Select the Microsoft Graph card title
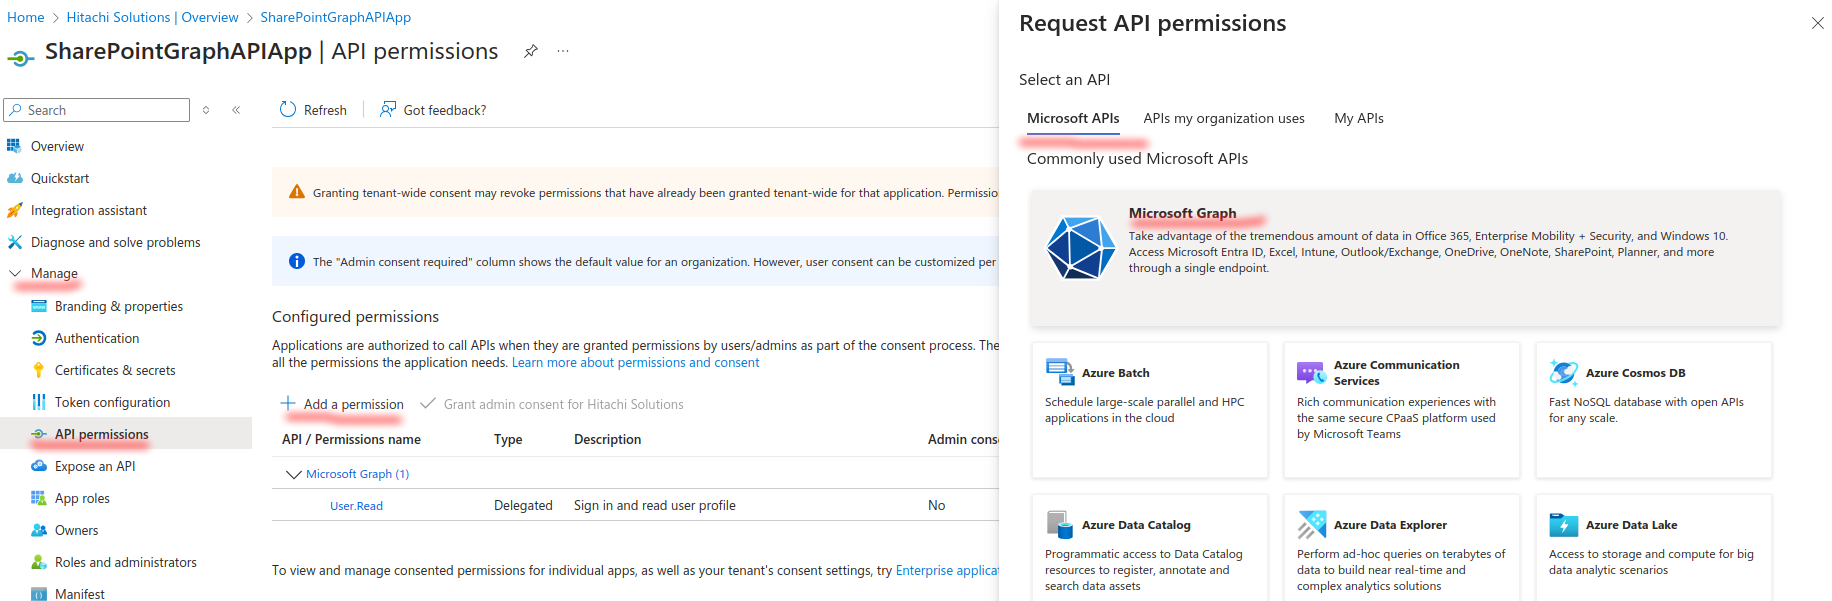This screenshot has height=601, width=1832. tap(1182, 213)
